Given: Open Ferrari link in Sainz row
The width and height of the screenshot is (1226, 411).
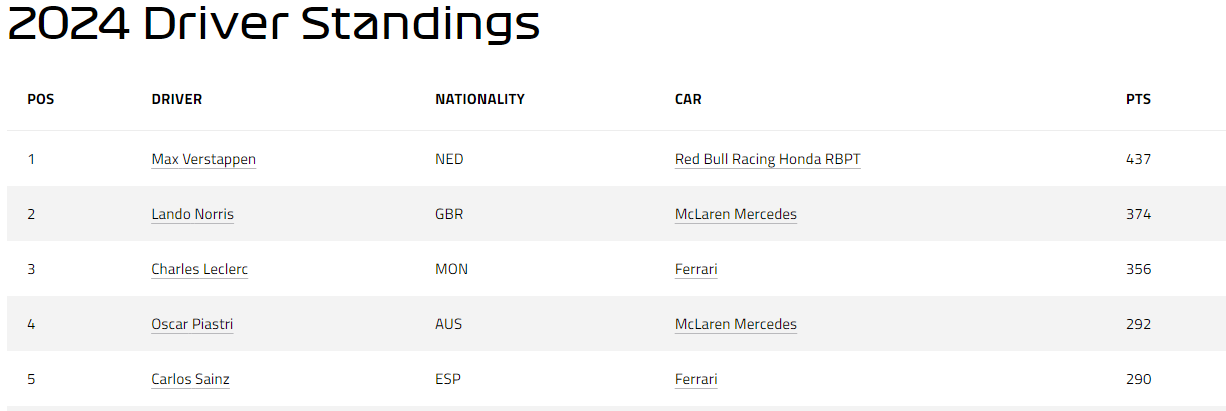Looking at the screenshot, I should (x=696, y=379).
